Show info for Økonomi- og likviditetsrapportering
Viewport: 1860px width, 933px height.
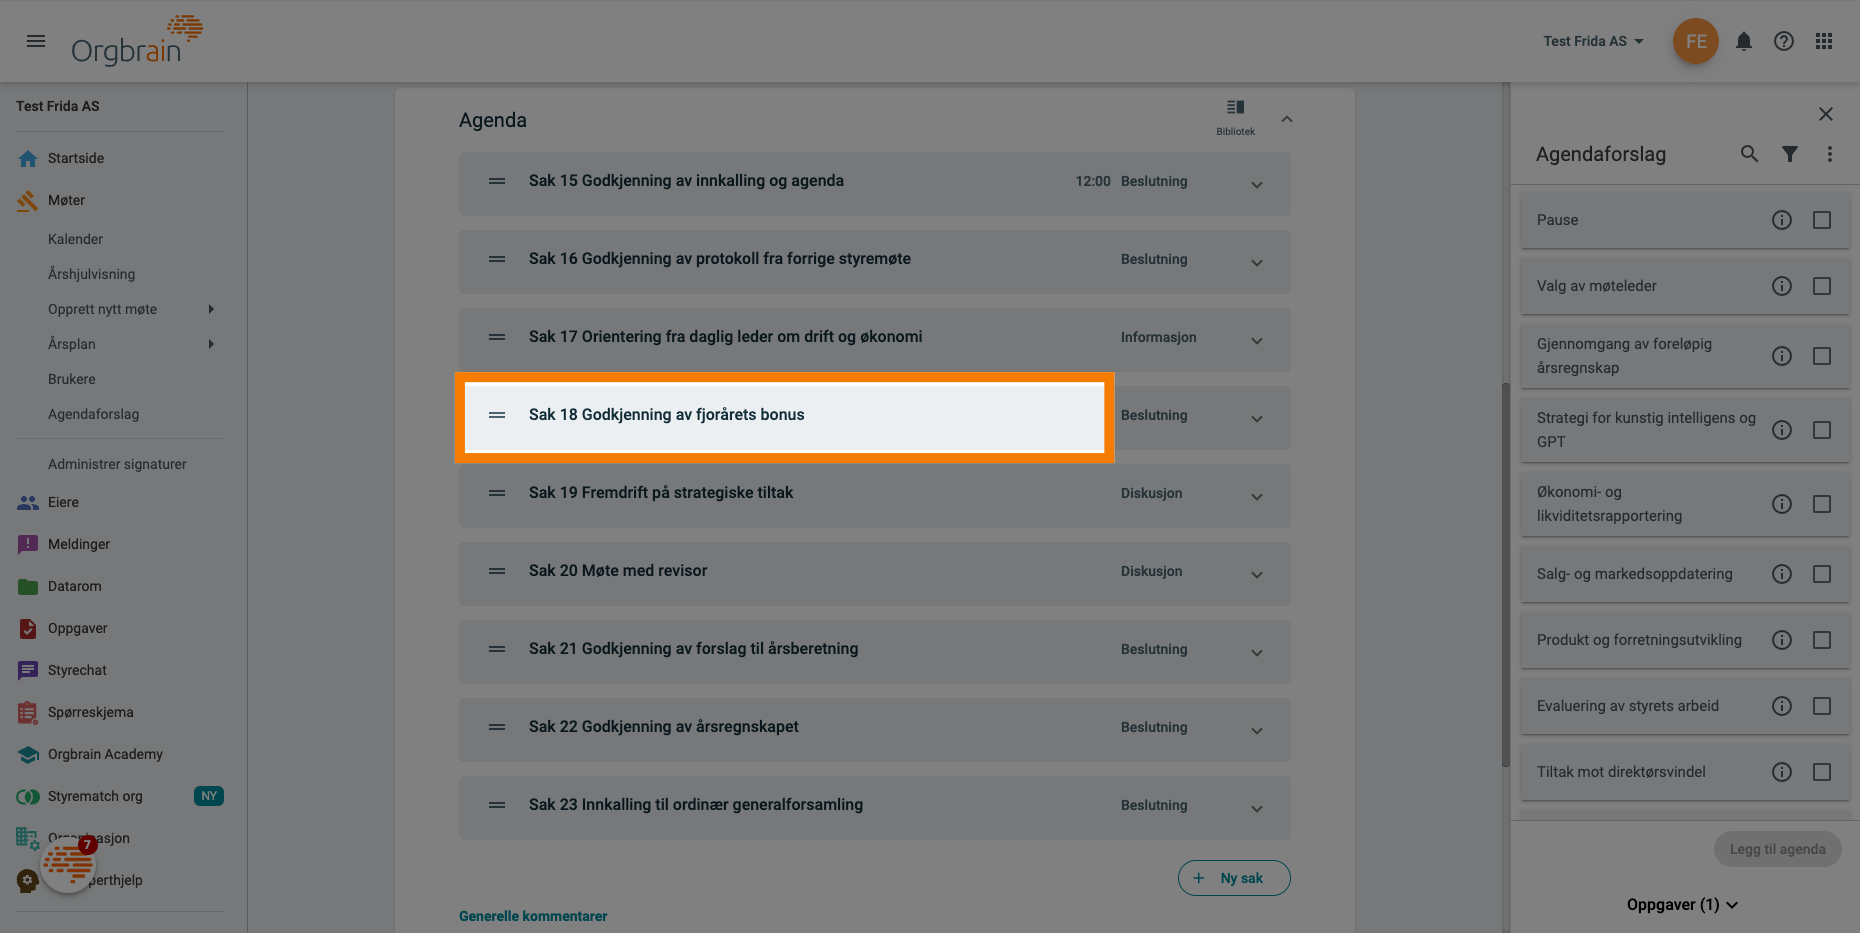click(1782, 504)
